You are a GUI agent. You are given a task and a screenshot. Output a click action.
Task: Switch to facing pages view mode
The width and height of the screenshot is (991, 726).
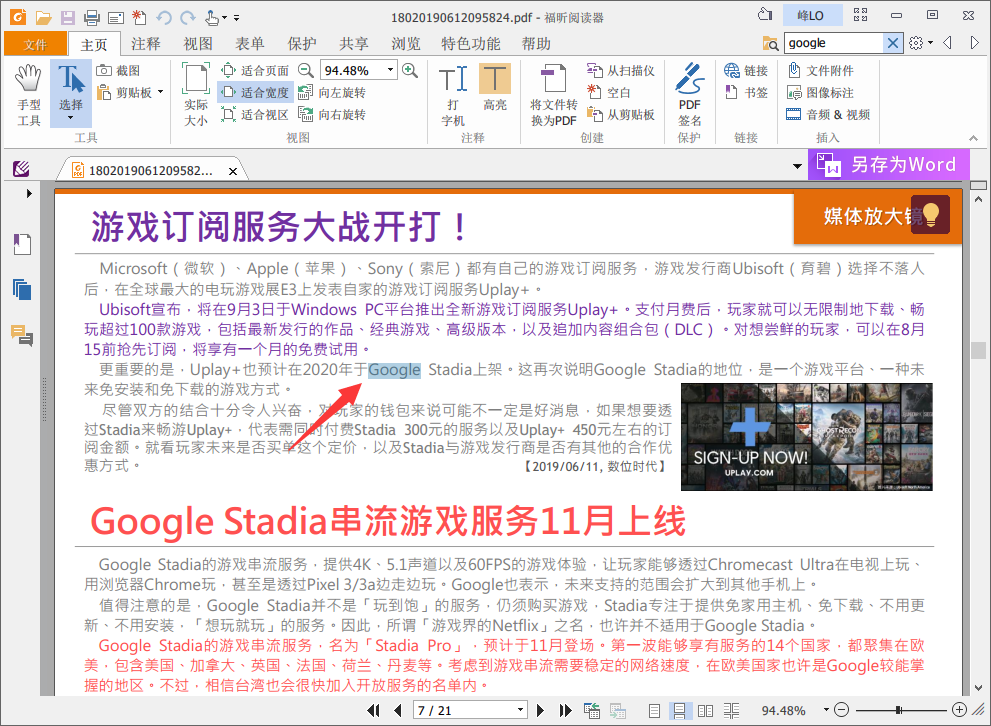(705, 711)
